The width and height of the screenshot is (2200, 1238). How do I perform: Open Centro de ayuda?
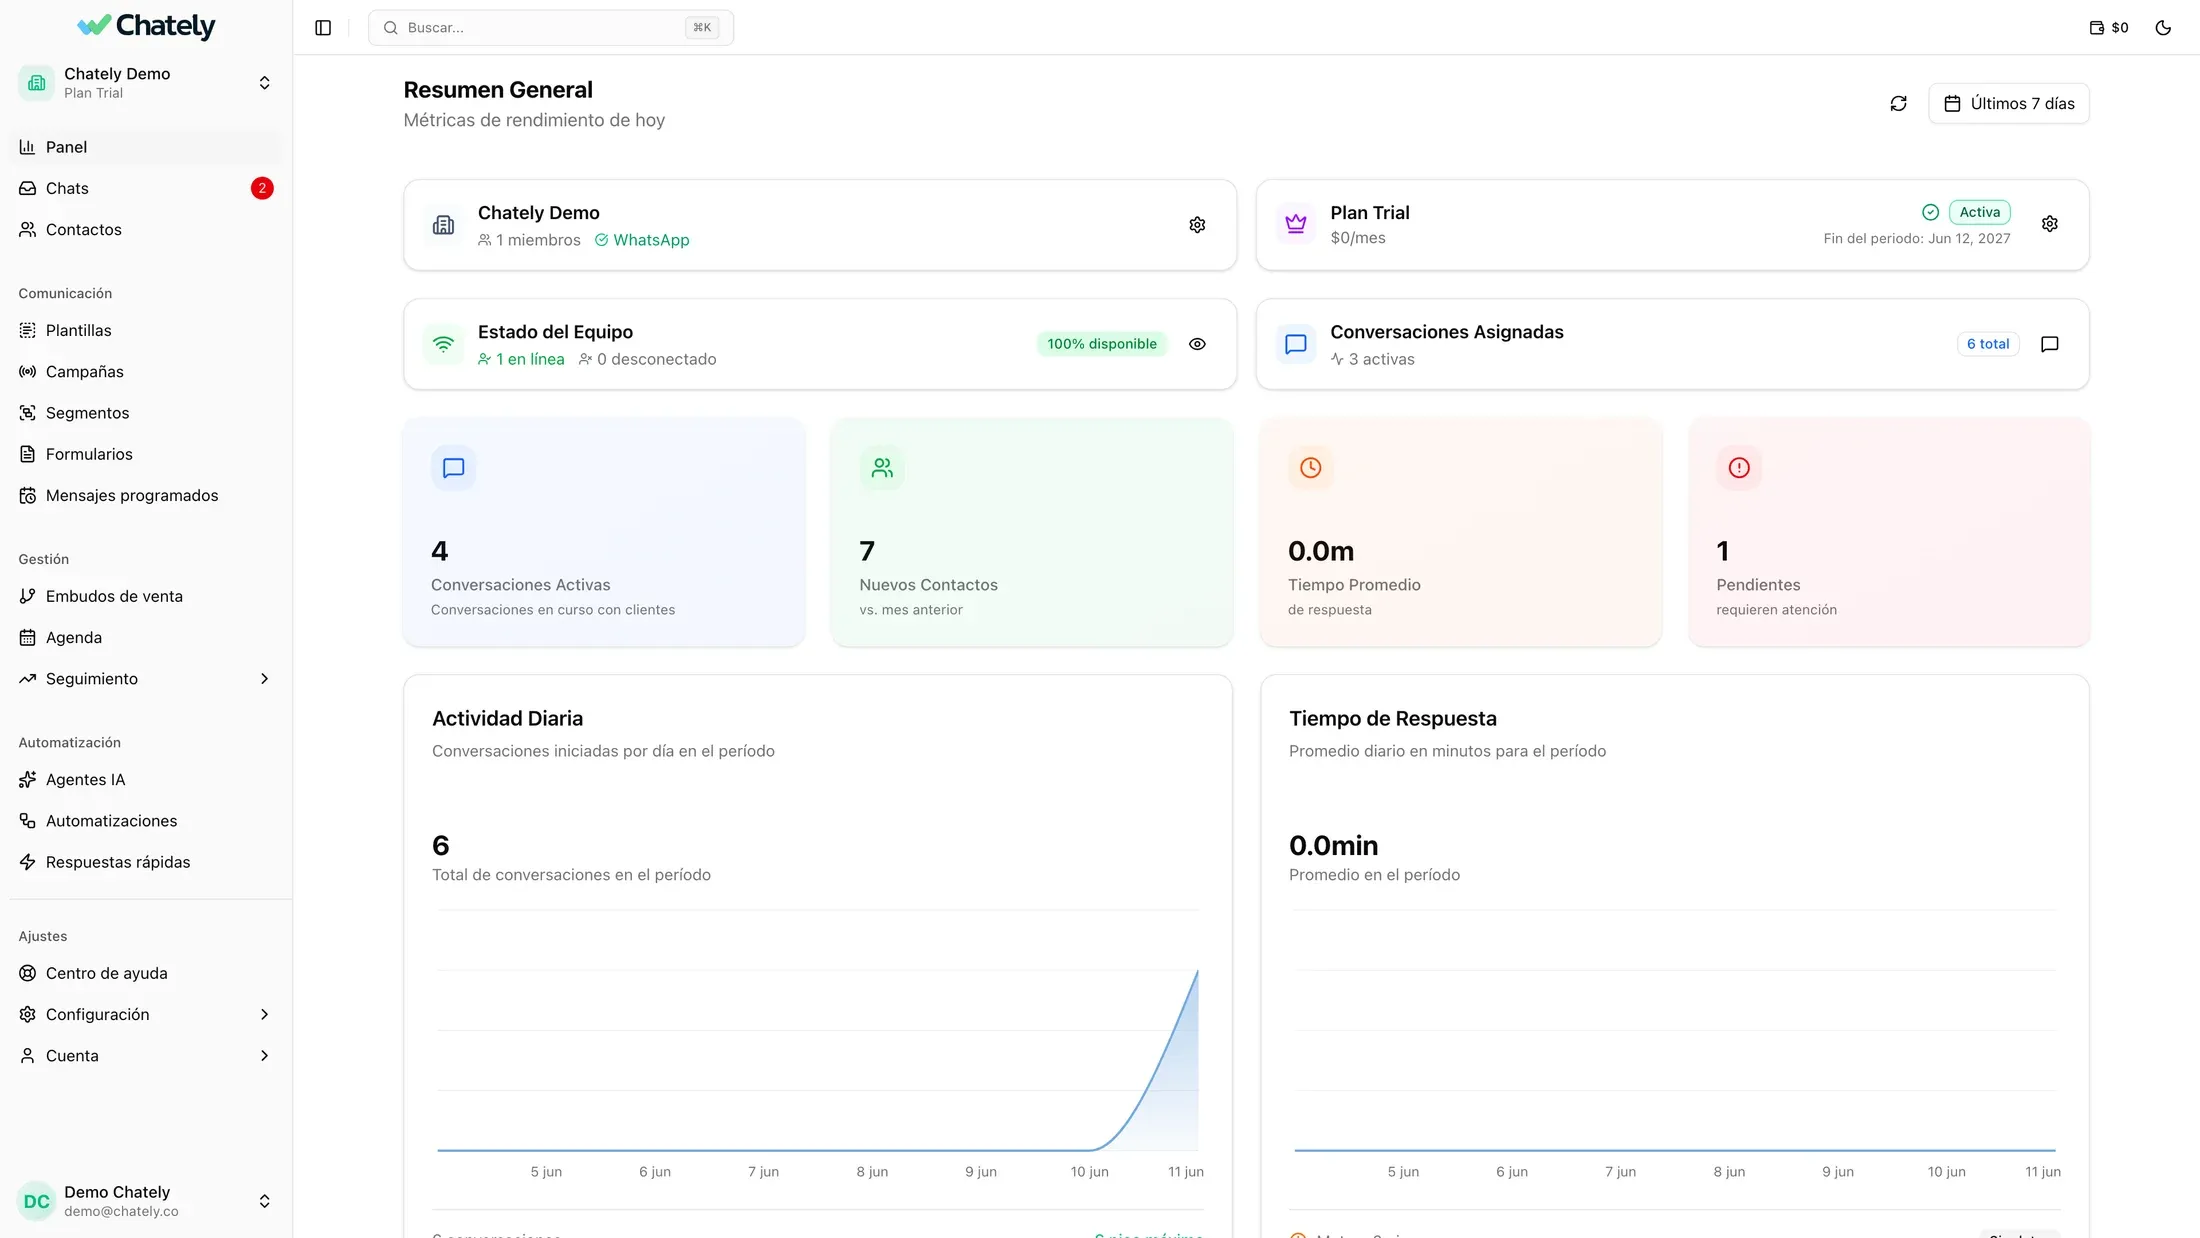click(x=146, y=974)
